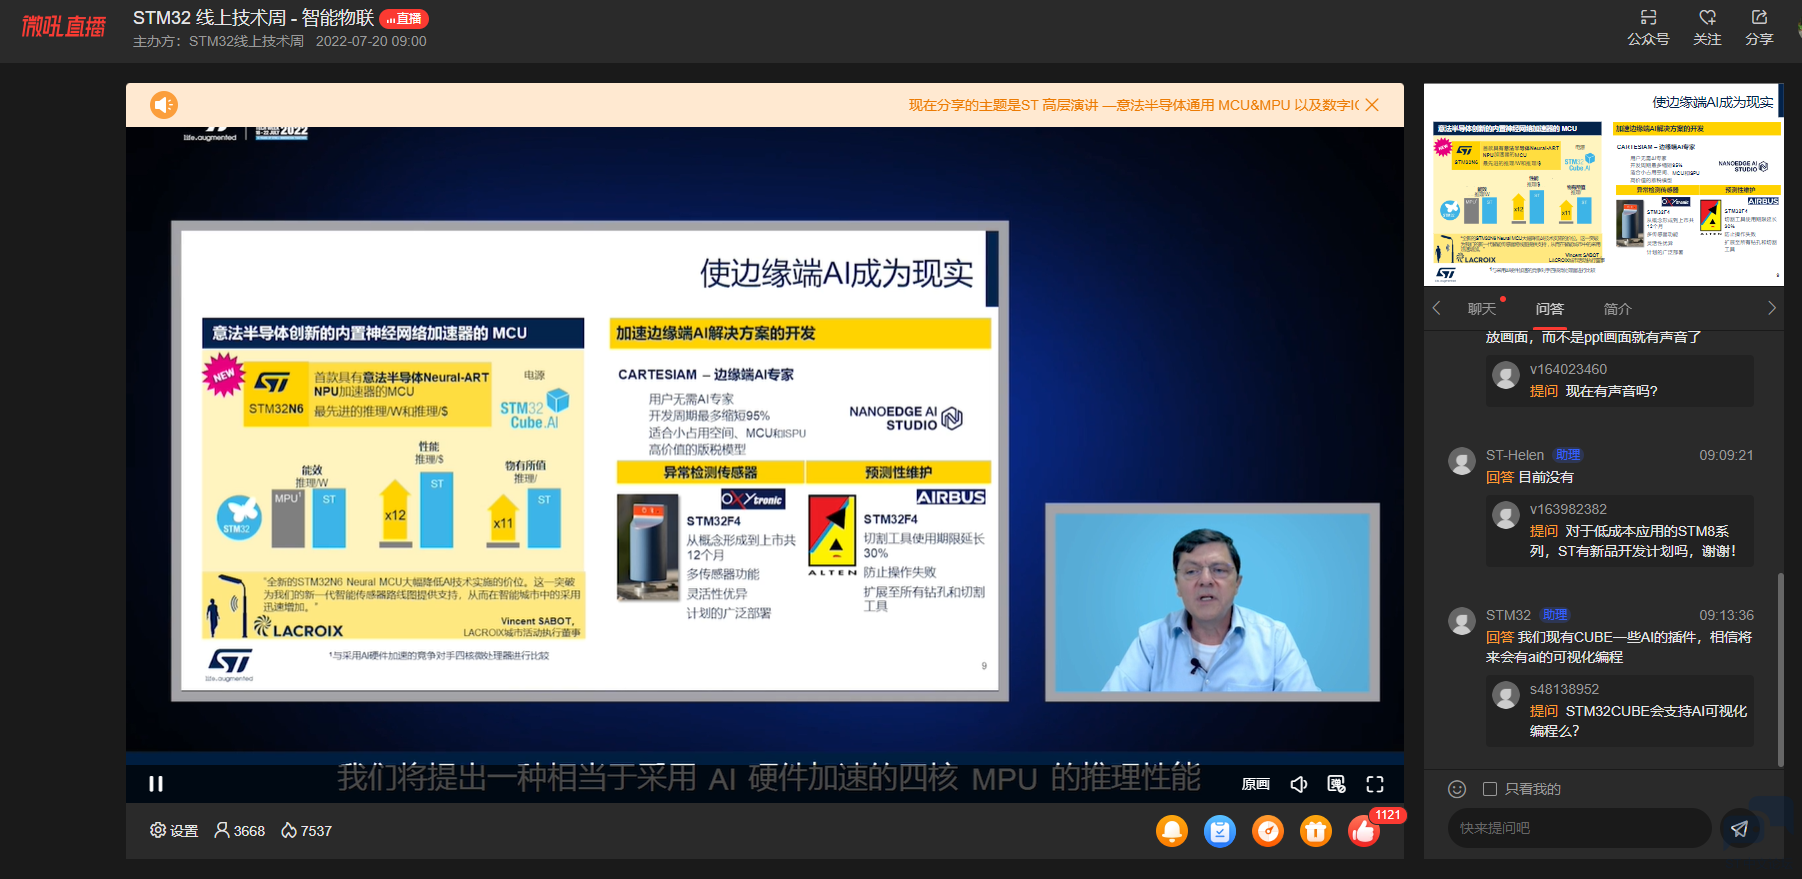Viewport: 1802px width, 879px height.
Task: Click the timestamp 09:13:36
Action: point(1726,615)
